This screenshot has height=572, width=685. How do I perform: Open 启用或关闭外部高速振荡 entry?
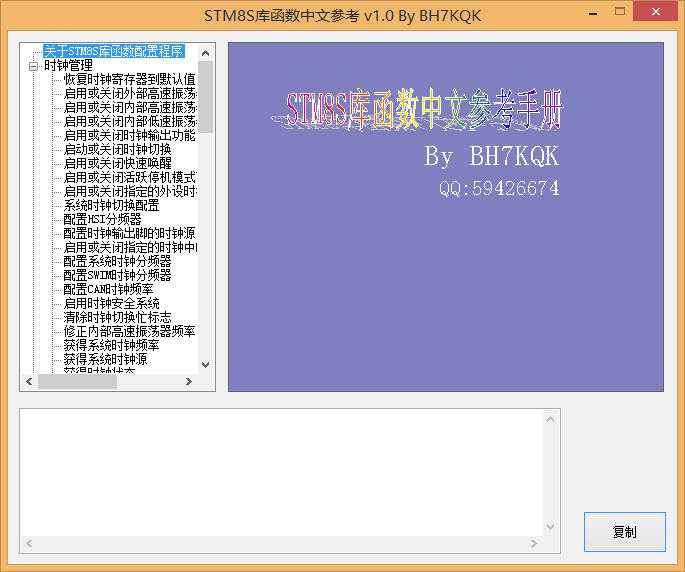click(130, 94)
